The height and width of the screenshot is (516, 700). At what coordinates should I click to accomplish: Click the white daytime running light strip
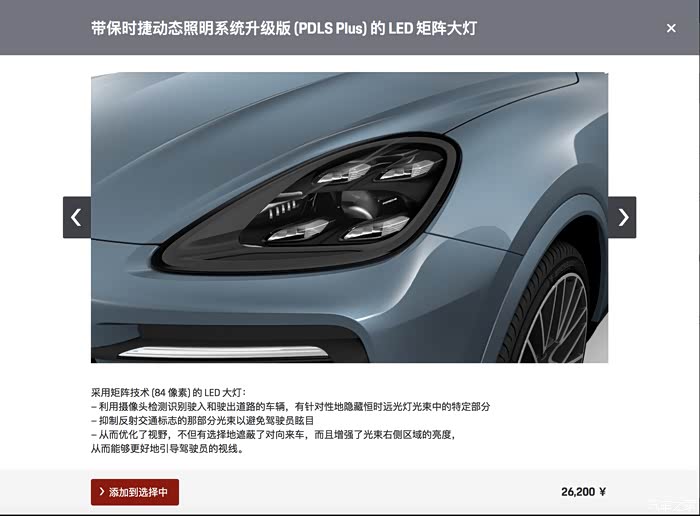tap(223, 353)
